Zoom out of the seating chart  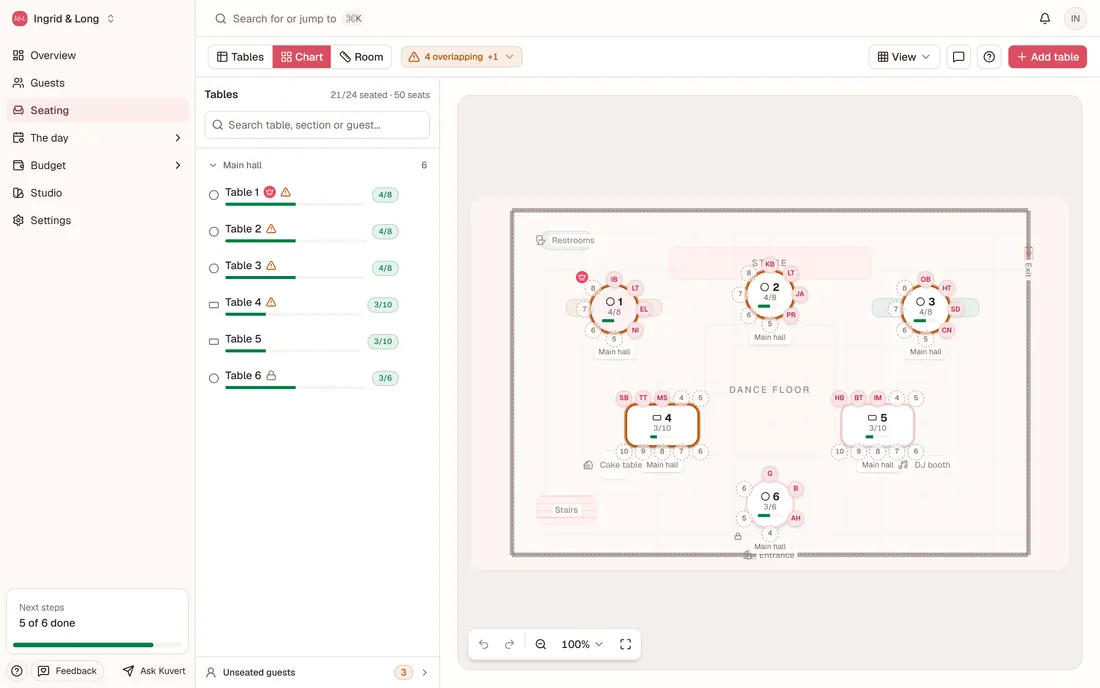pos(541,644)
